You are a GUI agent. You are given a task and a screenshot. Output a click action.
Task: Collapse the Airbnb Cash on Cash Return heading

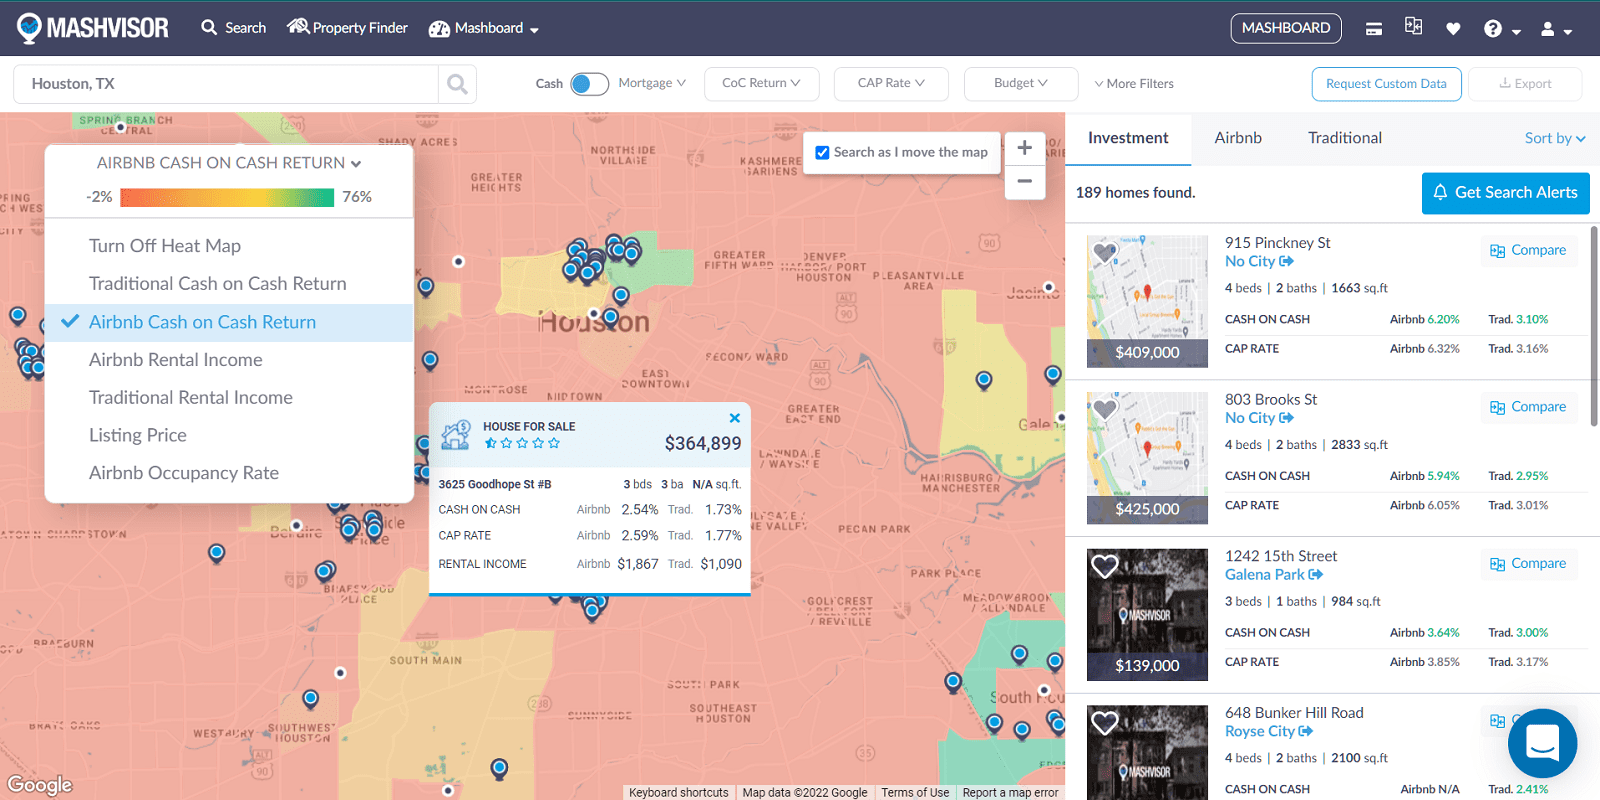coord(229,163)
